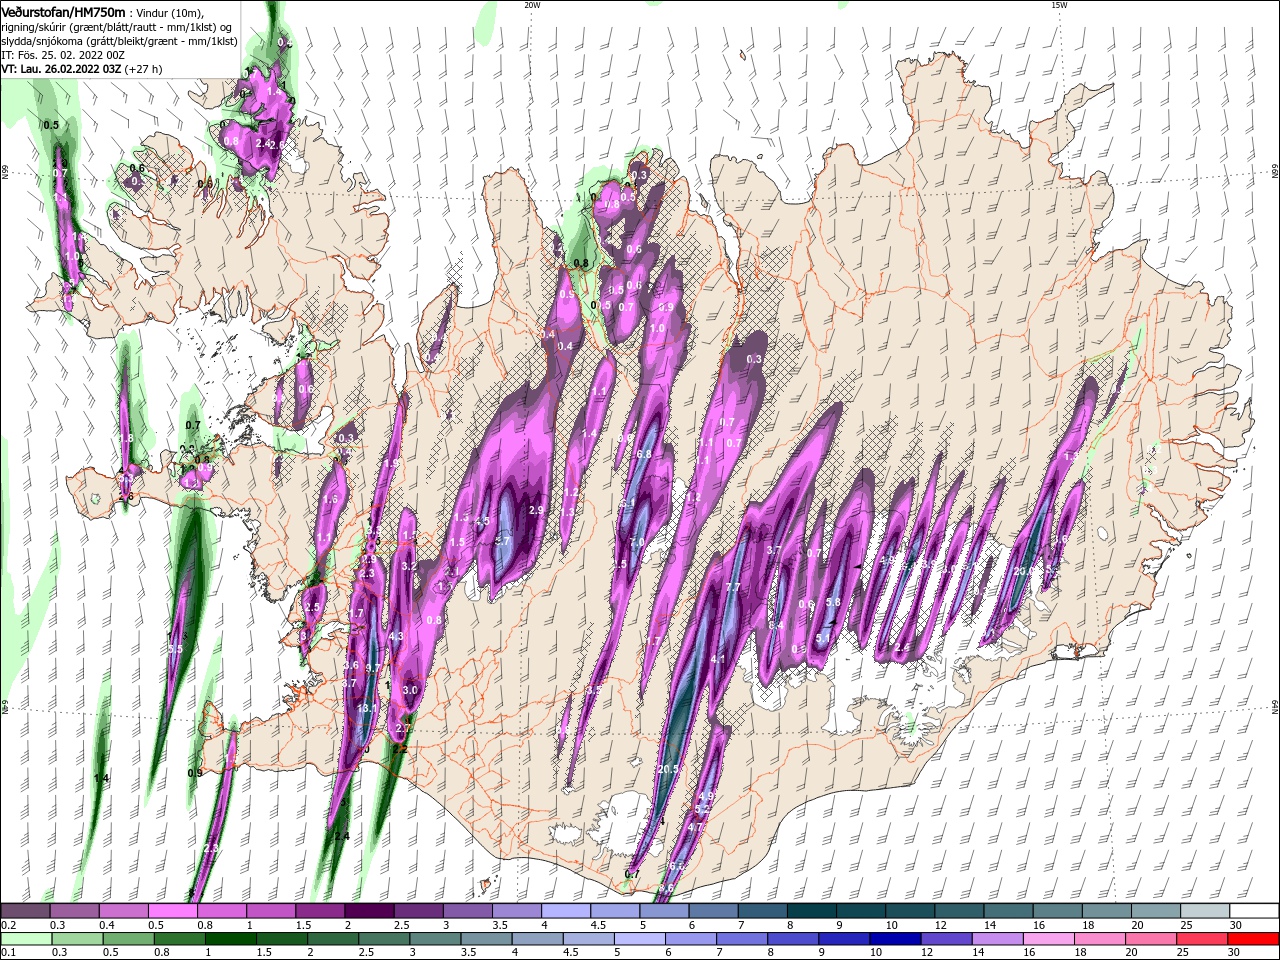
Task: Click the 5.8 value on the map
Action: (832, 602)
